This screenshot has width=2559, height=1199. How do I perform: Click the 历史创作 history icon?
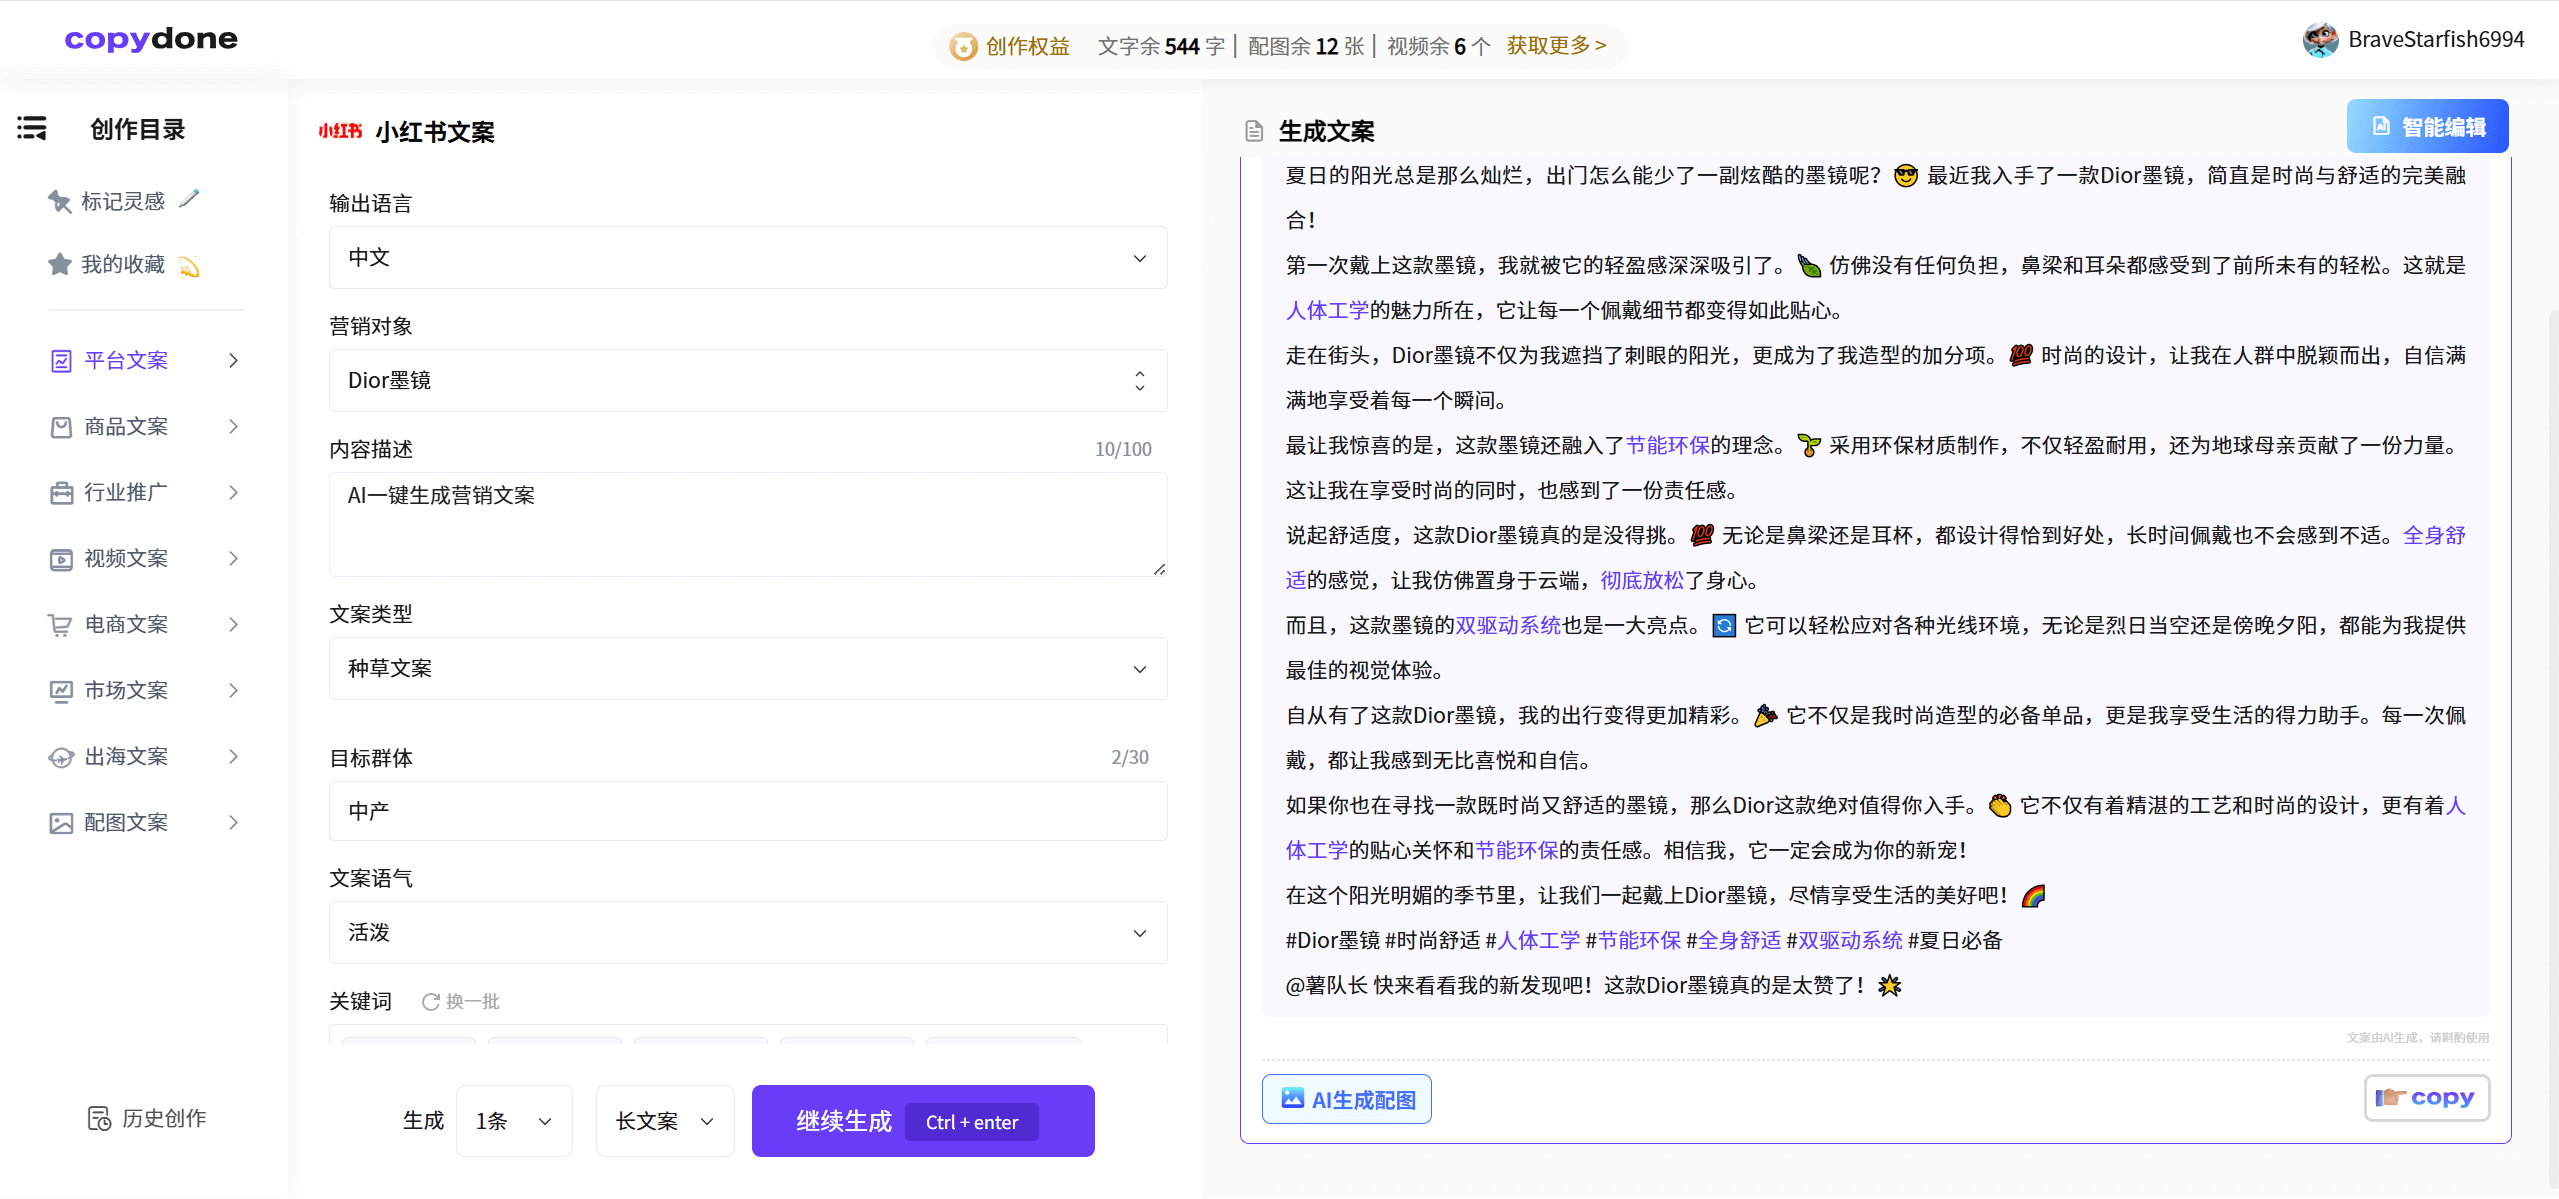pos(99,1118)
